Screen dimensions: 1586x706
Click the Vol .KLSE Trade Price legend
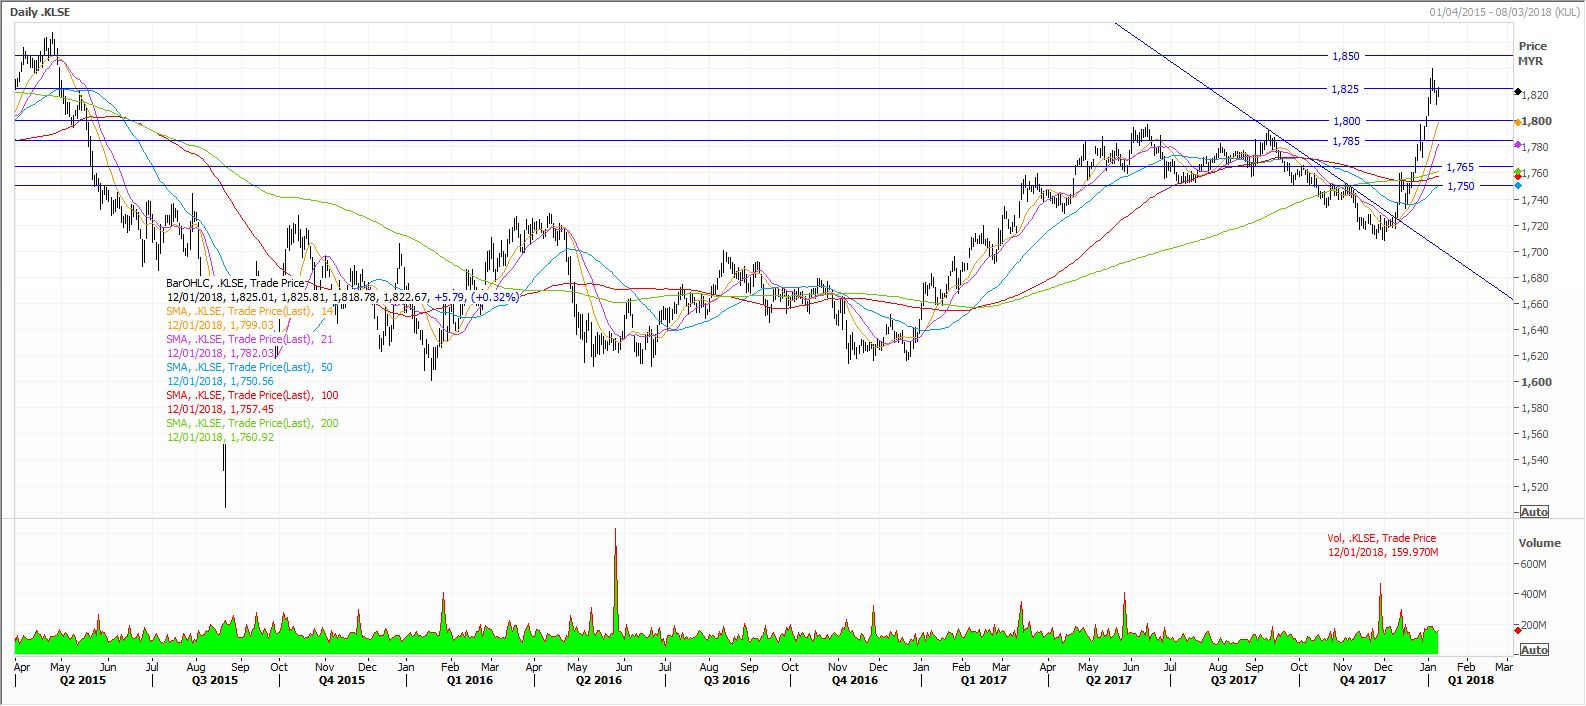(1382, 538)
